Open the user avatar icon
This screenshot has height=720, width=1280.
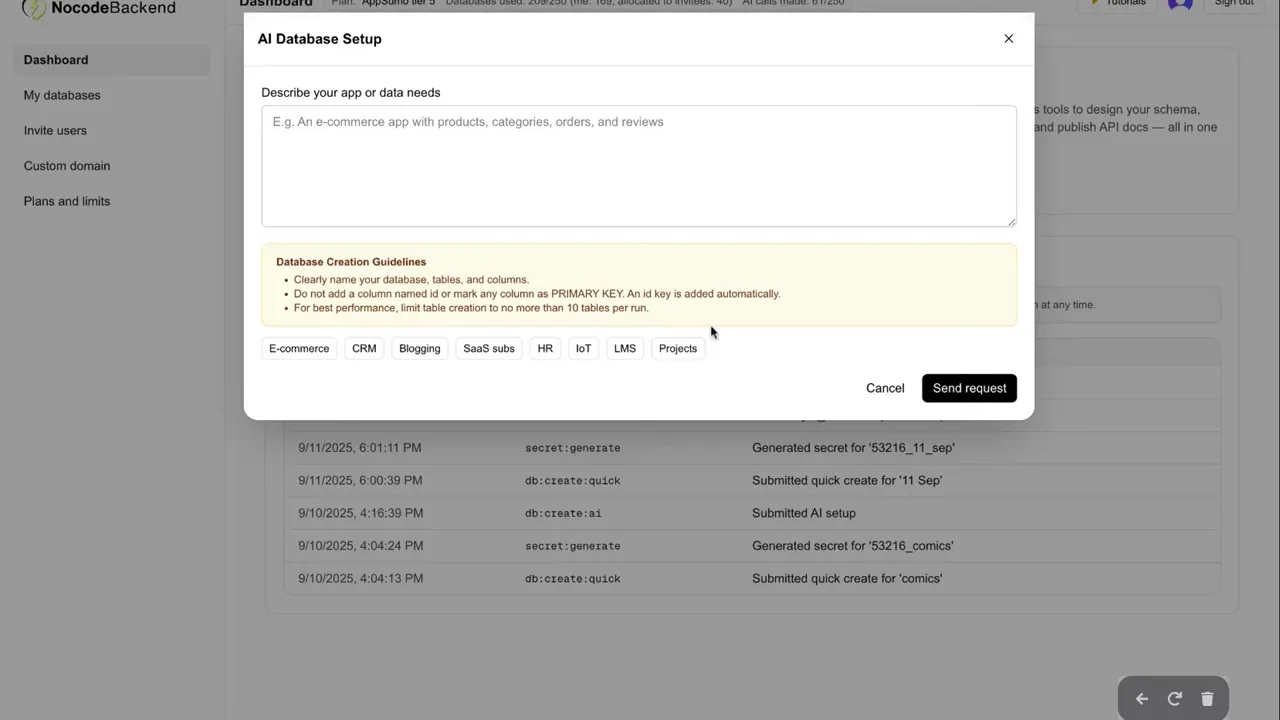pyautogui.click(x=1180, y=4)
